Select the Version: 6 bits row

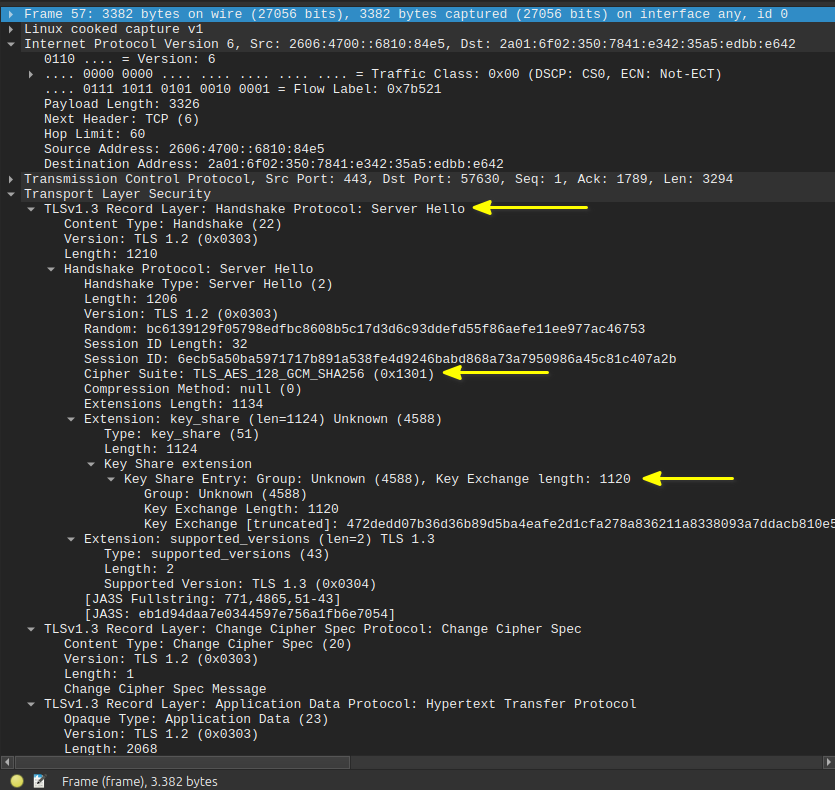[x=130, y=59]
